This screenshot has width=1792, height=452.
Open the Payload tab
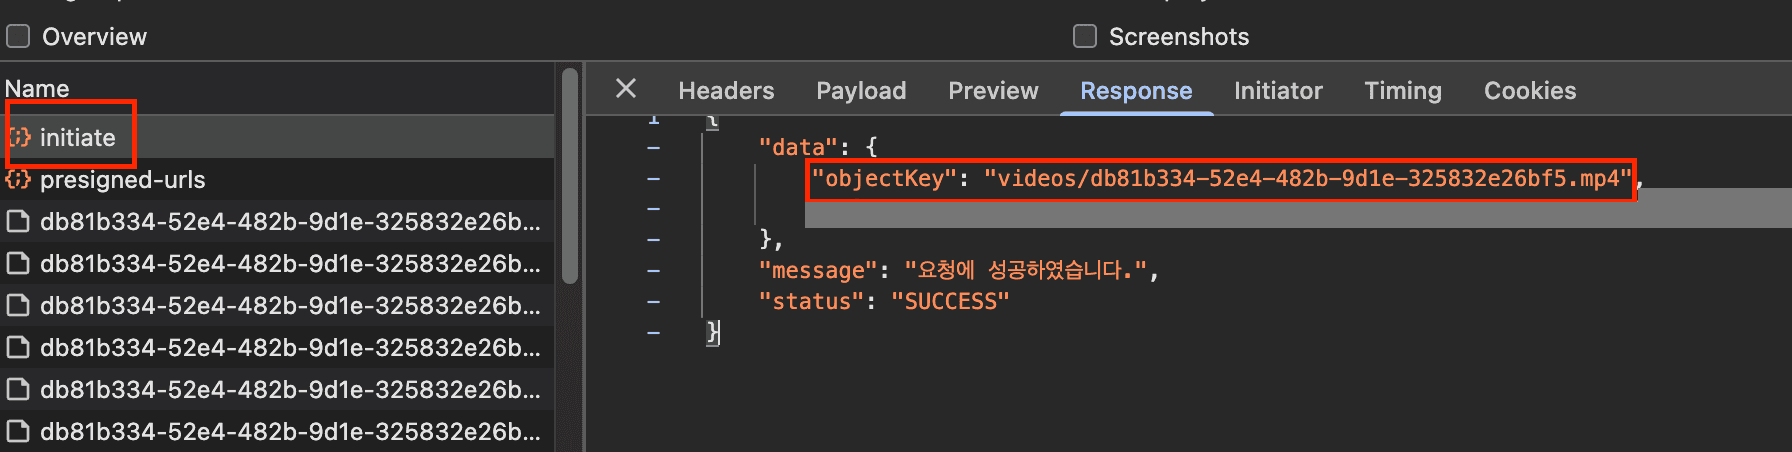[x=861, y=91]
